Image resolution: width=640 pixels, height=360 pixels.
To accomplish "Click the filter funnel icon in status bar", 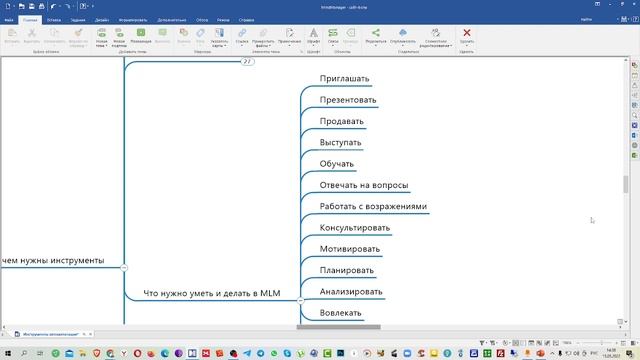I will (x=482, y=343).
